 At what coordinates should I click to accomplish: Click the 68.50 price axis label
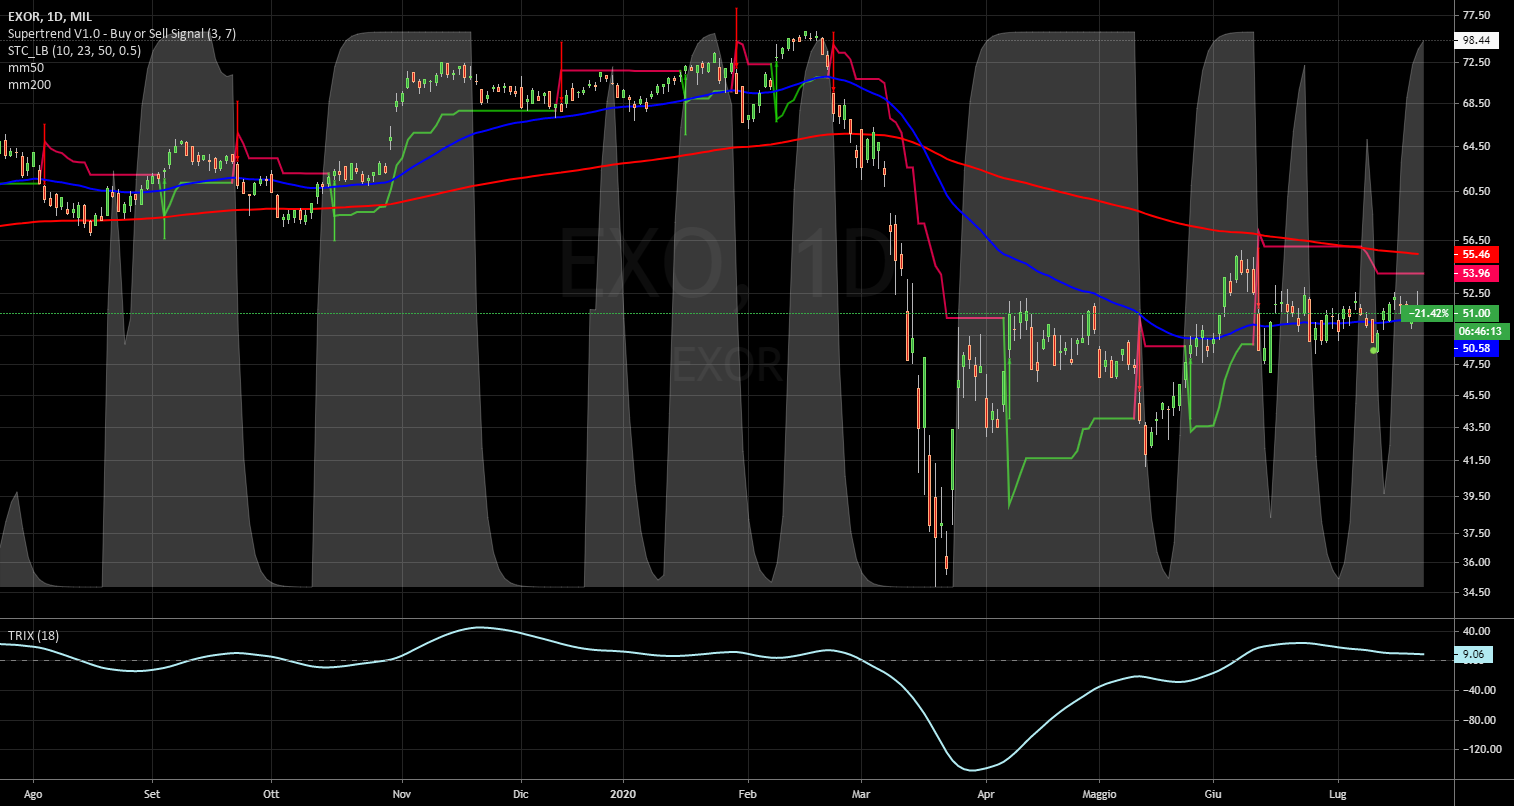click(x=1476, y=103)
